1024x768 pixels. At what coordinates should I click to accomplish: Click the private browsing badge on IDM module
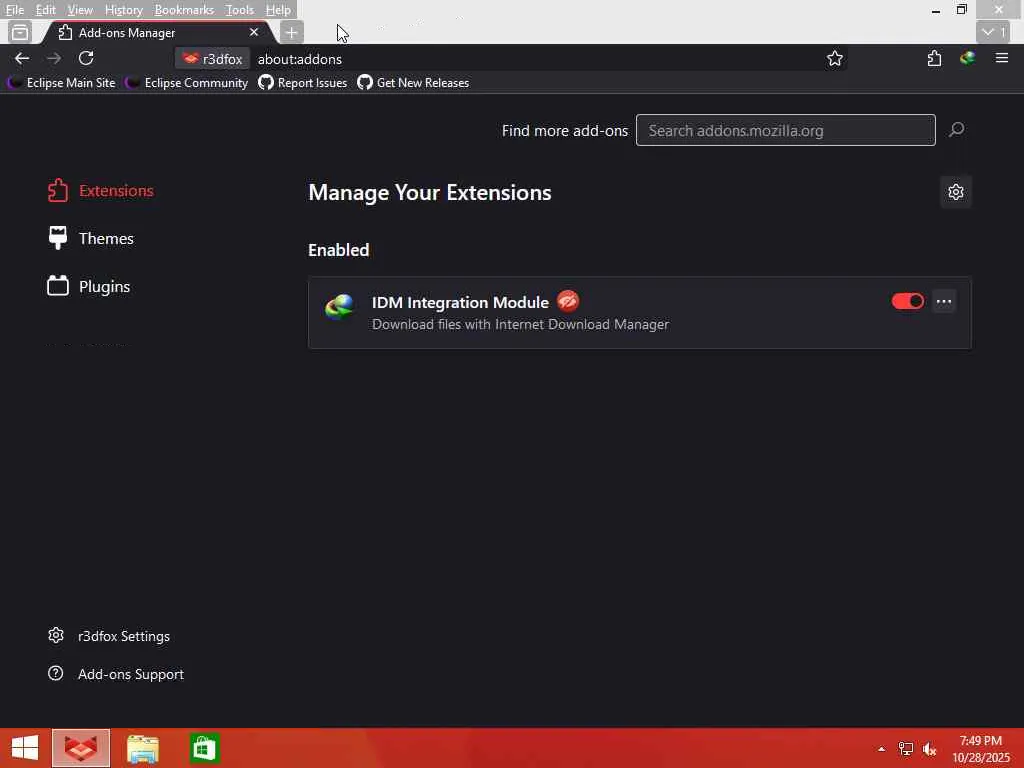pyautogui.click(x=568, y=301)
